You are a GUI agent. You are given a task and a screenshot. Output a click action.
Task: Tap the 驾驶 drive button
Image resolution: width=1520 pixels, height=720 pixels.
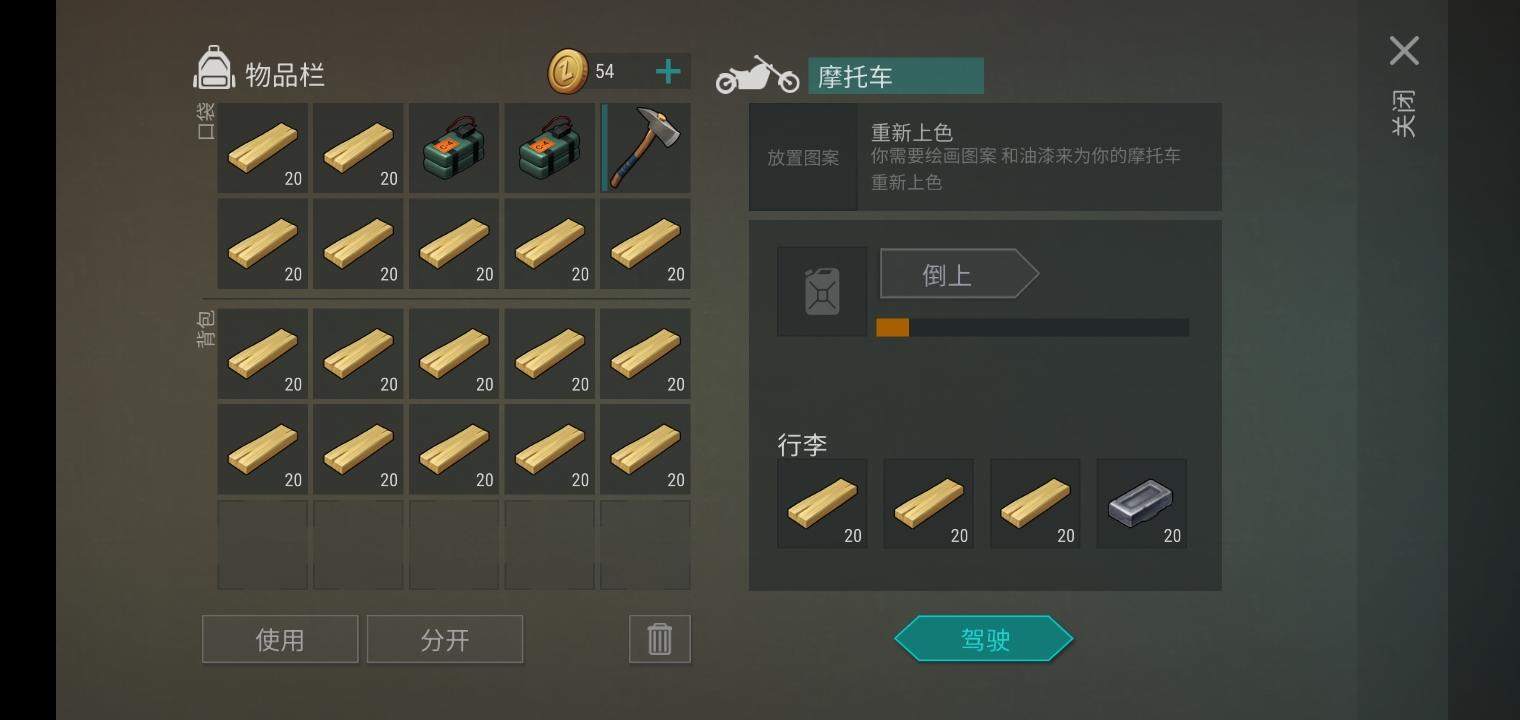pos(984,639)
